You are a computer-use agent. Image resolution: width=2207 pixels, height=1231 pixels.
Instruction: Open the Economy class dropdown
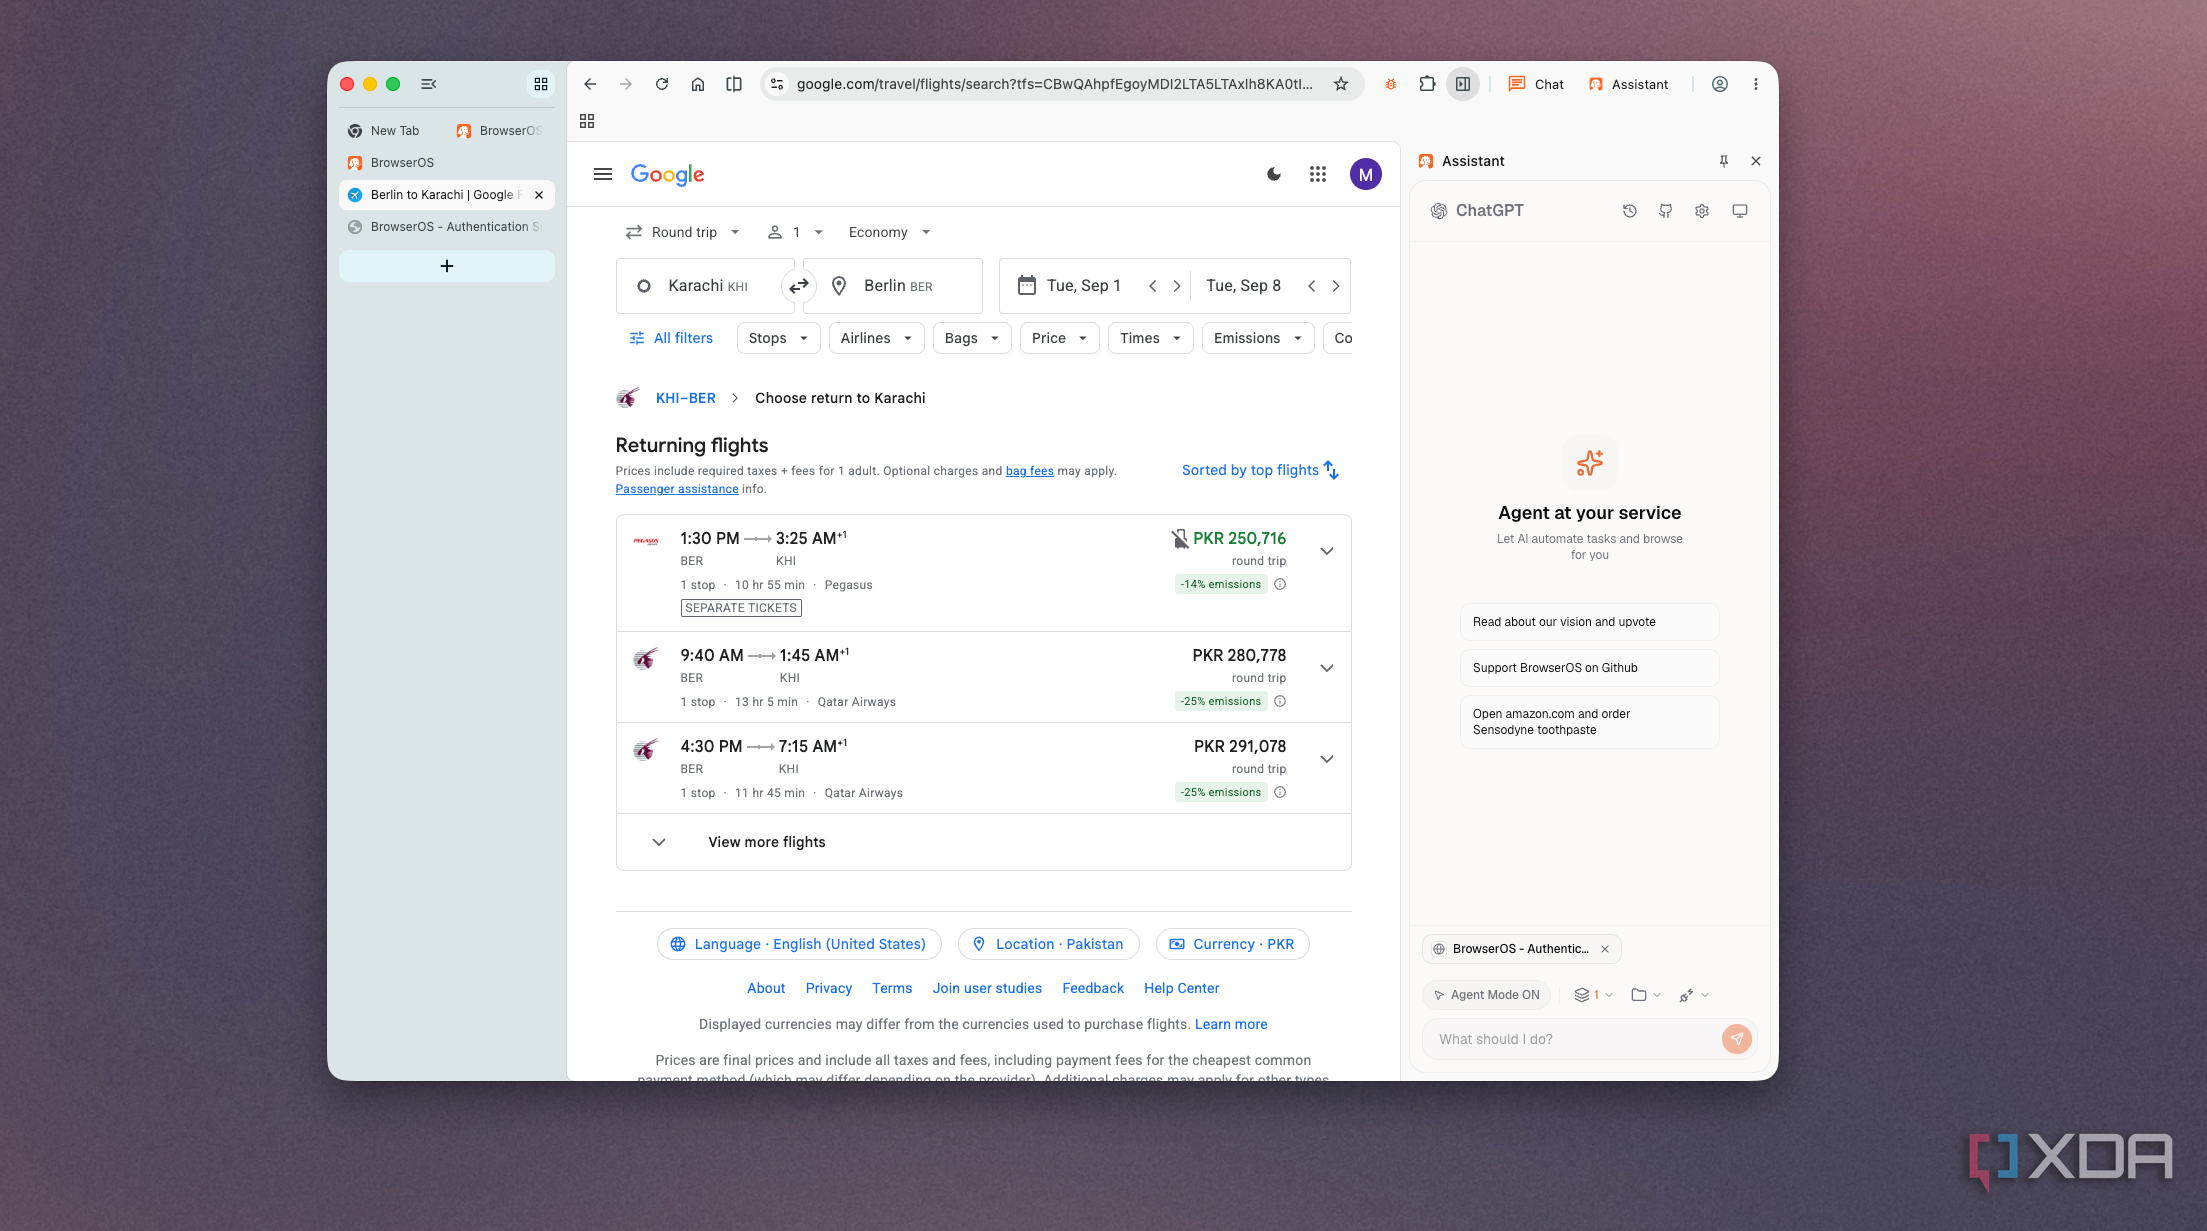(x=889, y=232)
